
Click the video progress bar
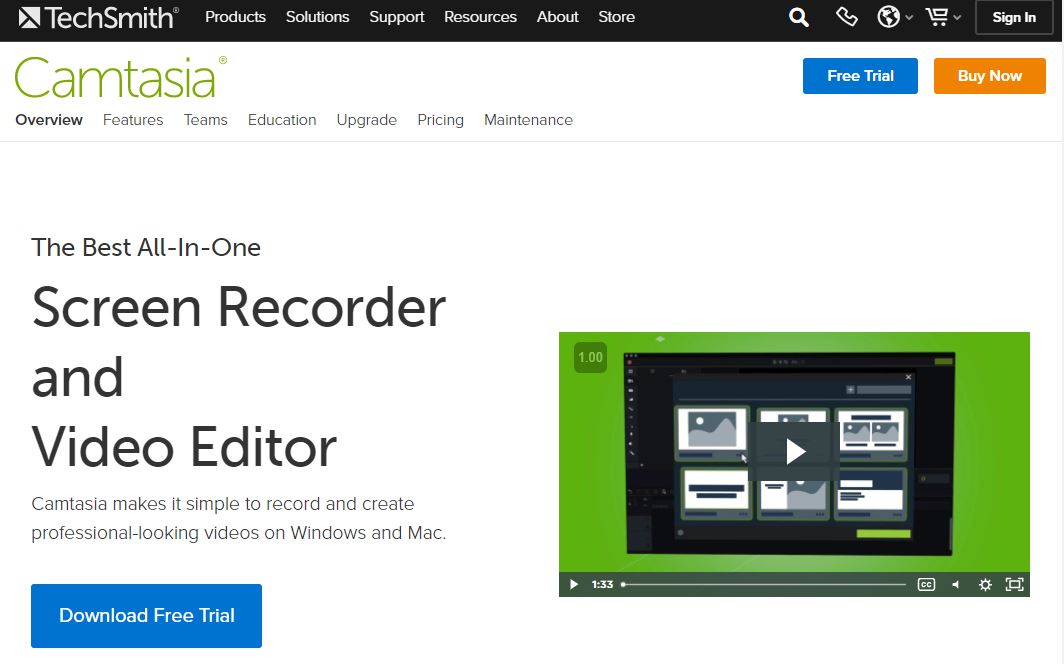pos(763,585)
